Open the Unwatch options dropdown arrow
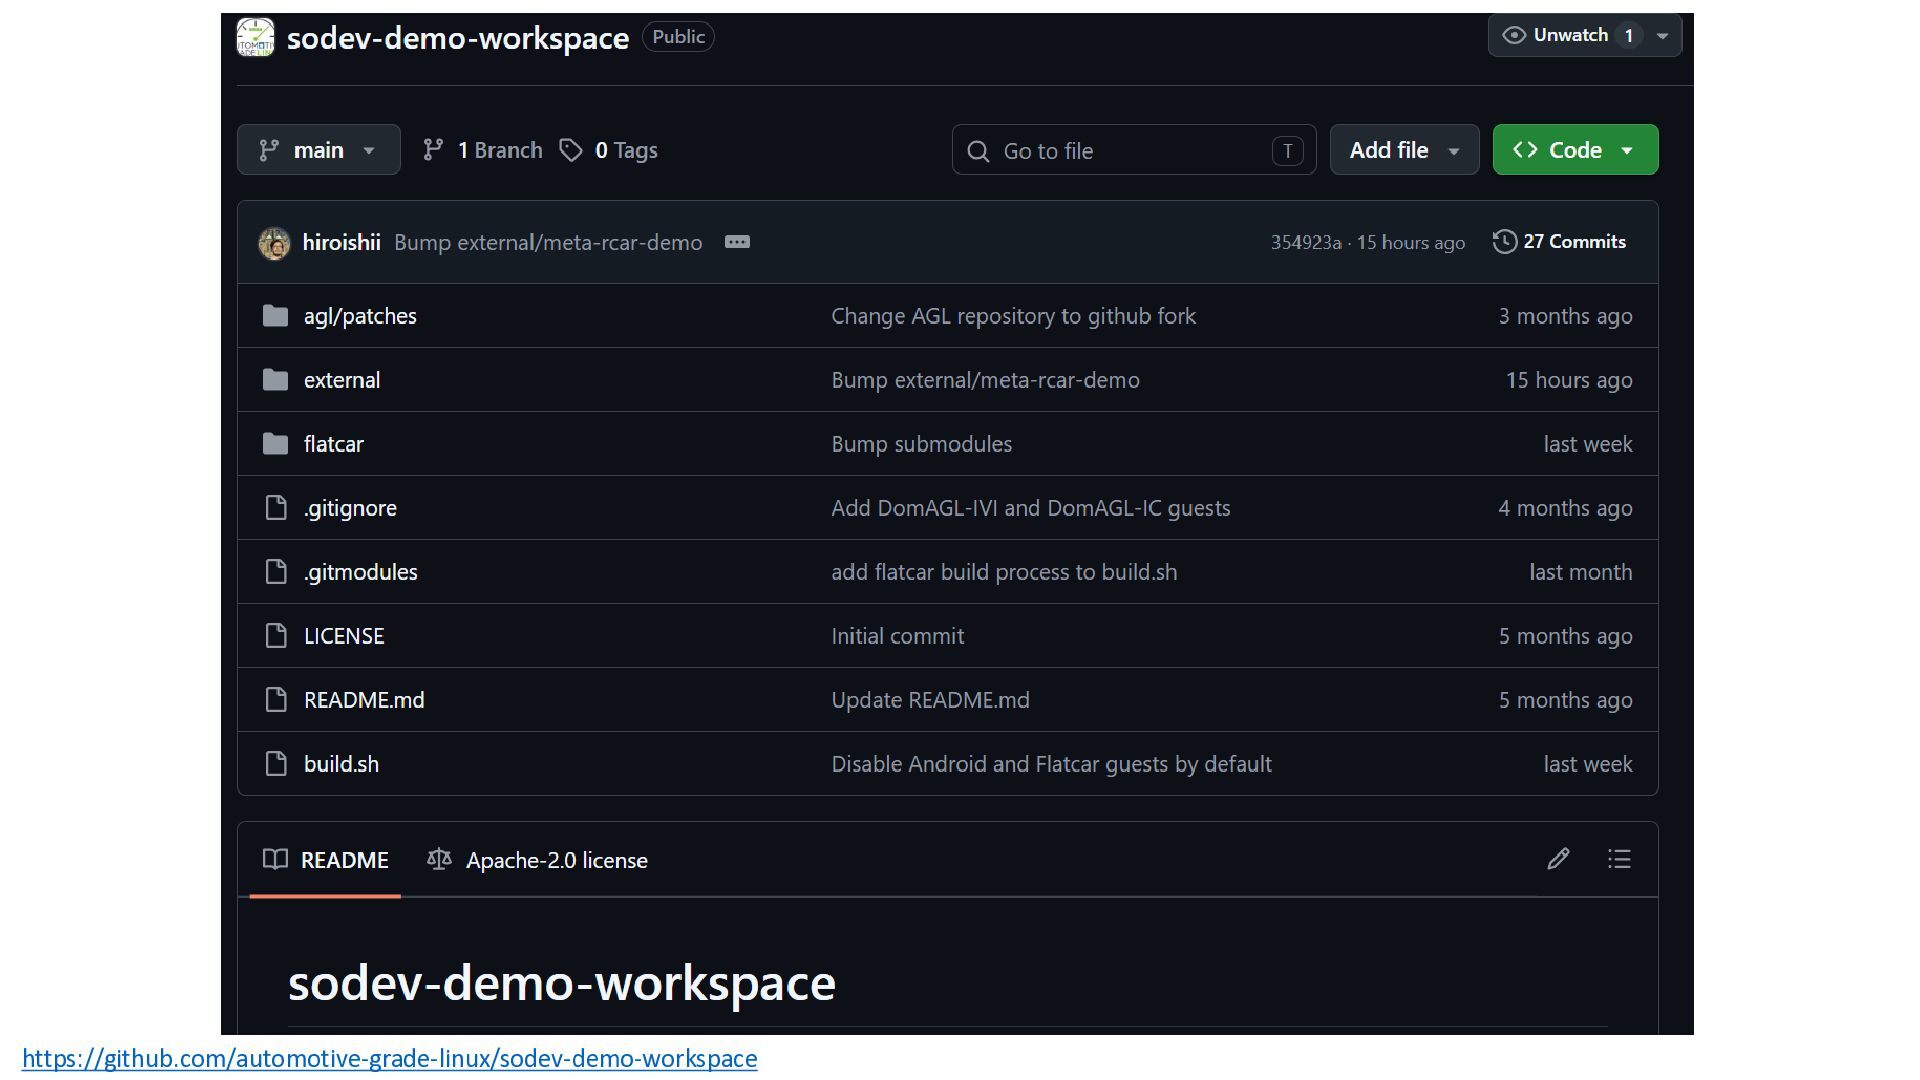1920x1080 pixels. (x=1662, y=36)
